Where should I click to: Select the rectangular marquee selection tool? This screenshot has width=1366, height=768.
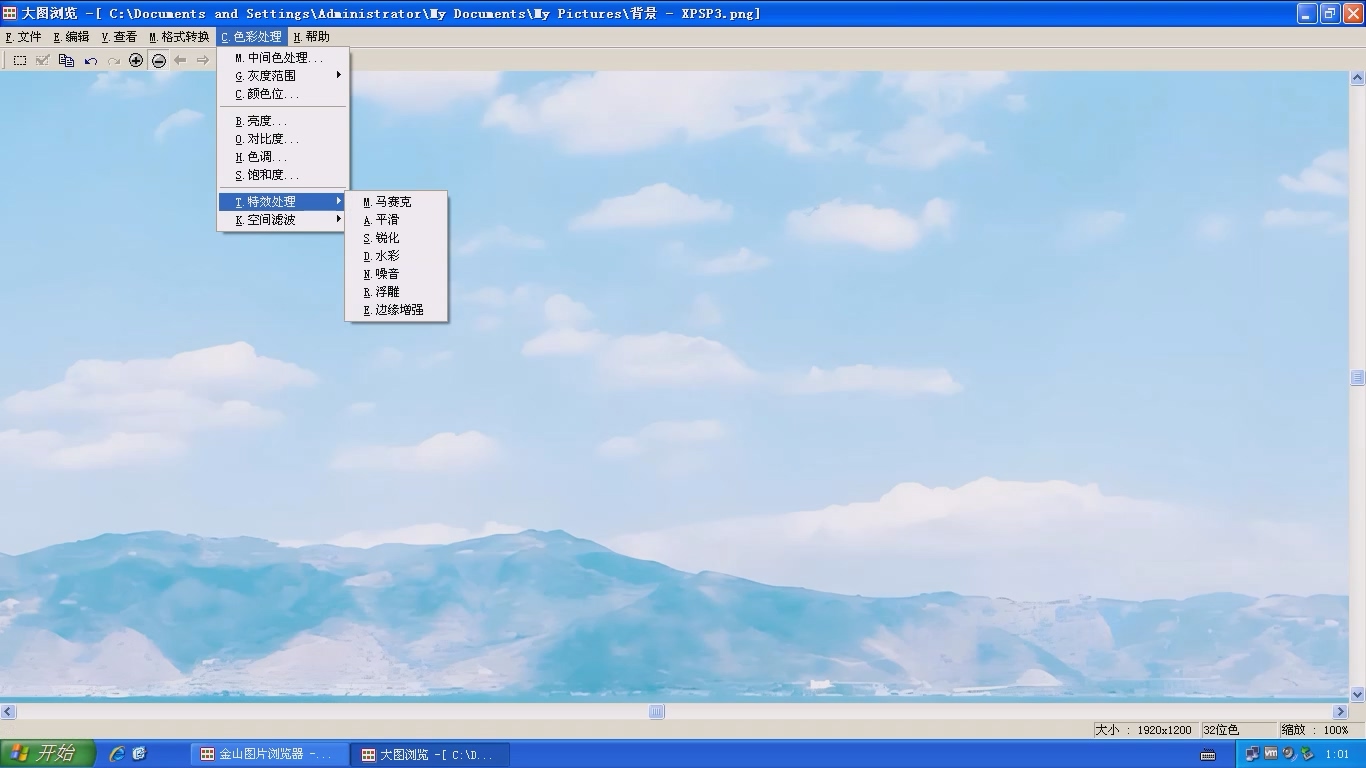coord(20,60)
